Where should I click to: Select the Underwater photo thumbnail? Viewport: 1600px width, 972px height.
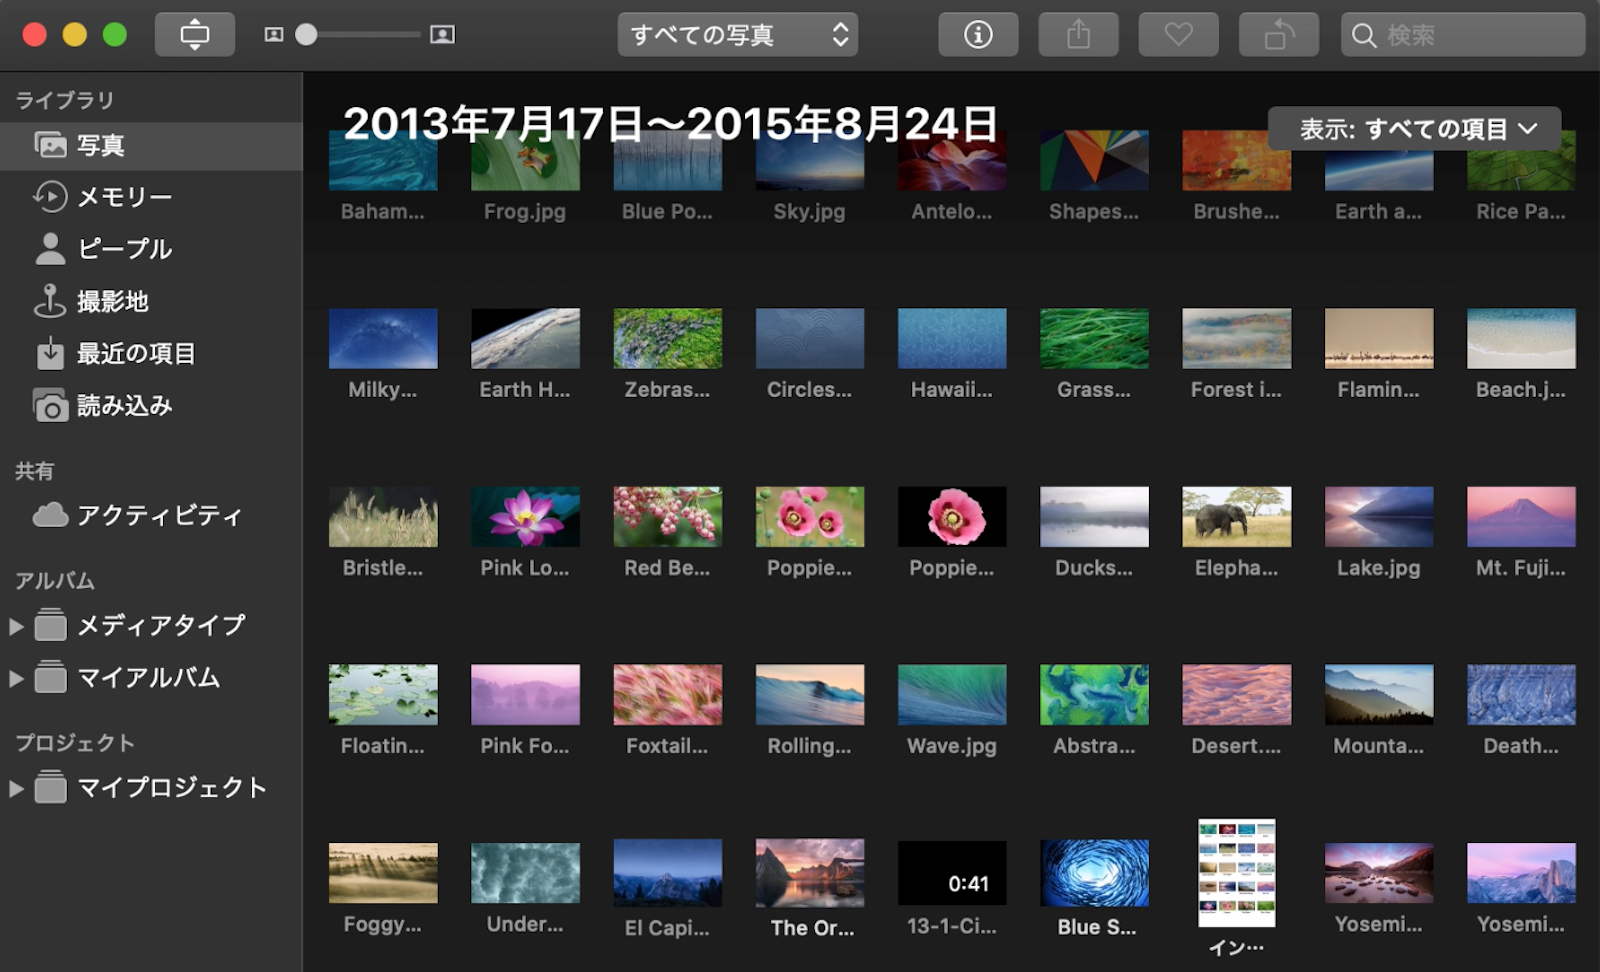click(525, 873)
